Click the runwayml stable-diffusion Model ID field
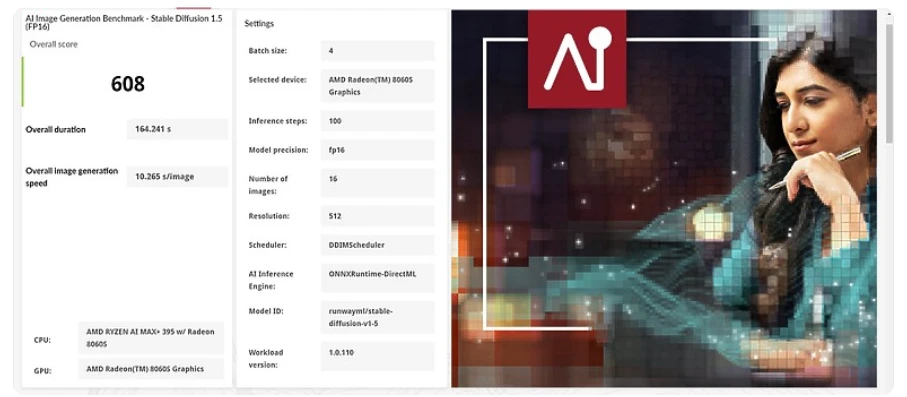 (377, 317)
